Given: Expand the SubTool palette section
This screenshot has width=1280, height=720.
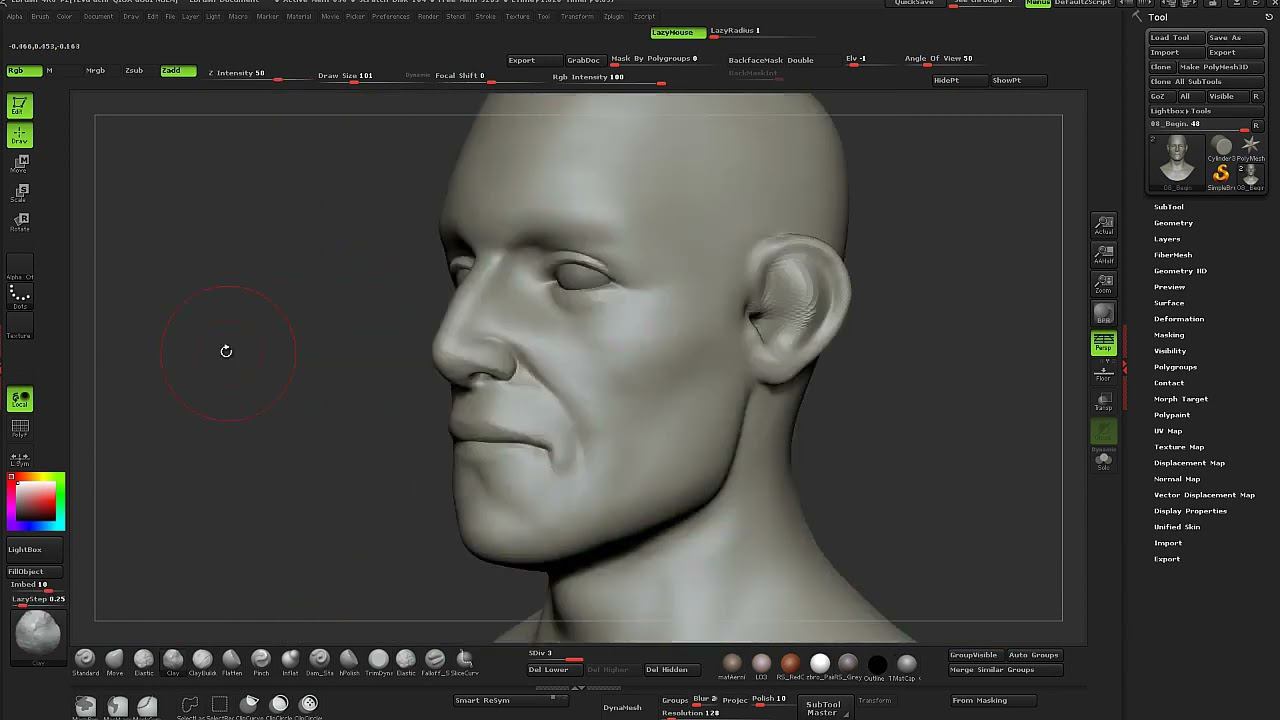Looking at the screenshot, I should [1168, 207].
